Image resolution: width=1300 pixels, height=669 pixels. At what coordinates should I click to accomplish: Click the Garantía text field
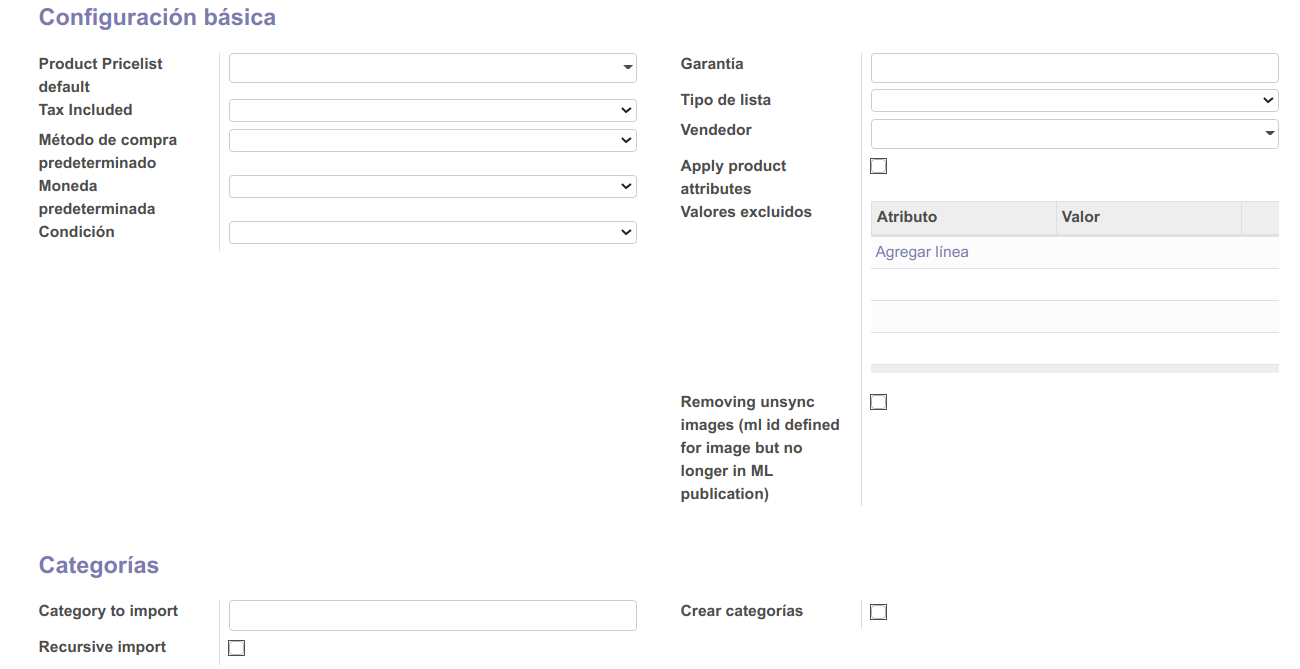1074,68
